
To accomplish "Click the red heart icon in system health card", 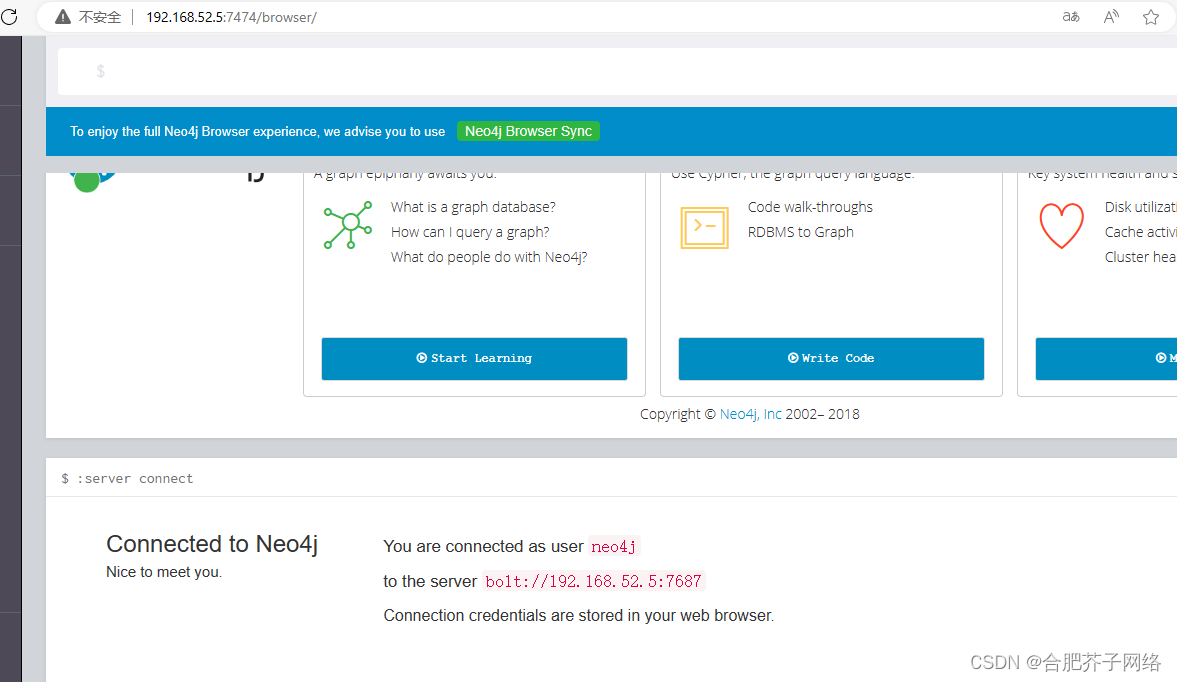I will 1061,226.
